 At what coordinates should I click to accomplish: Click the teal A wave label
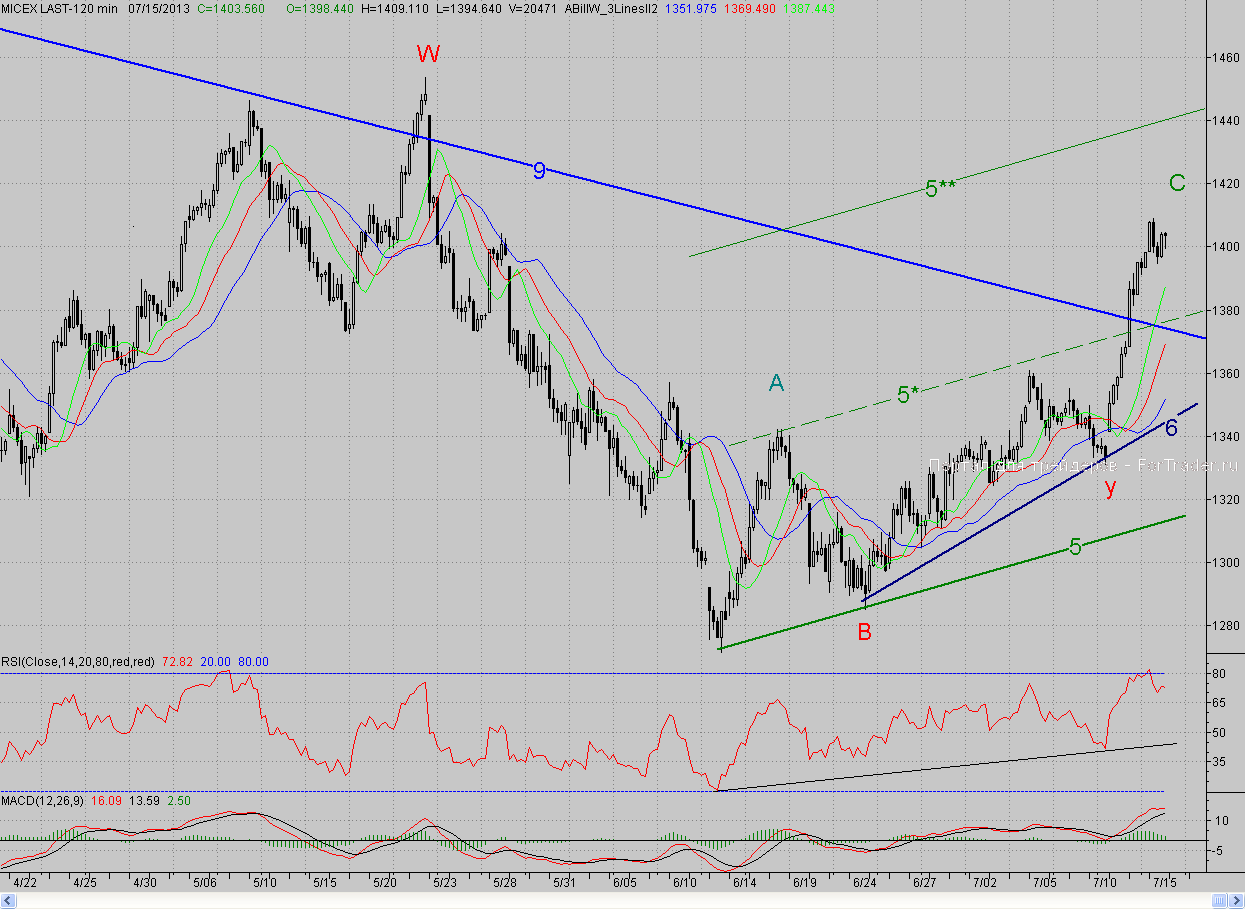click(776, 382)
